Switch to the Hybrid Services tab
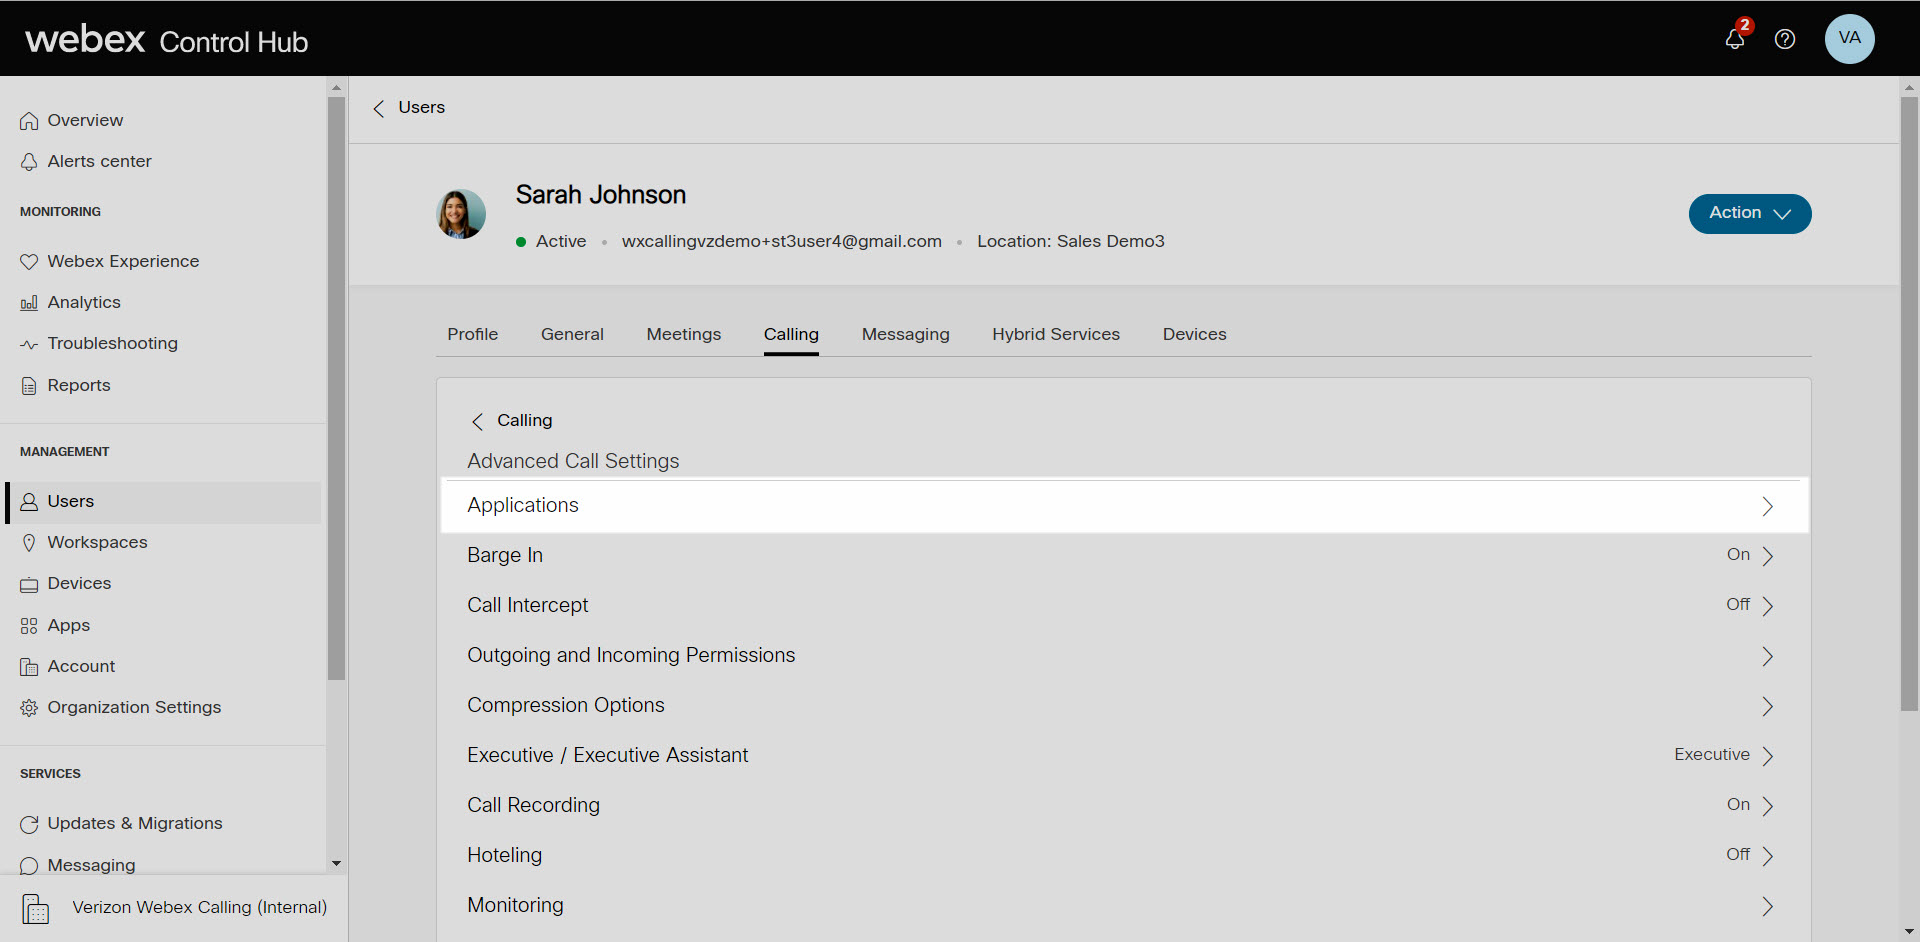Viewport: 1920px width, 942px height. (1056, 334)
